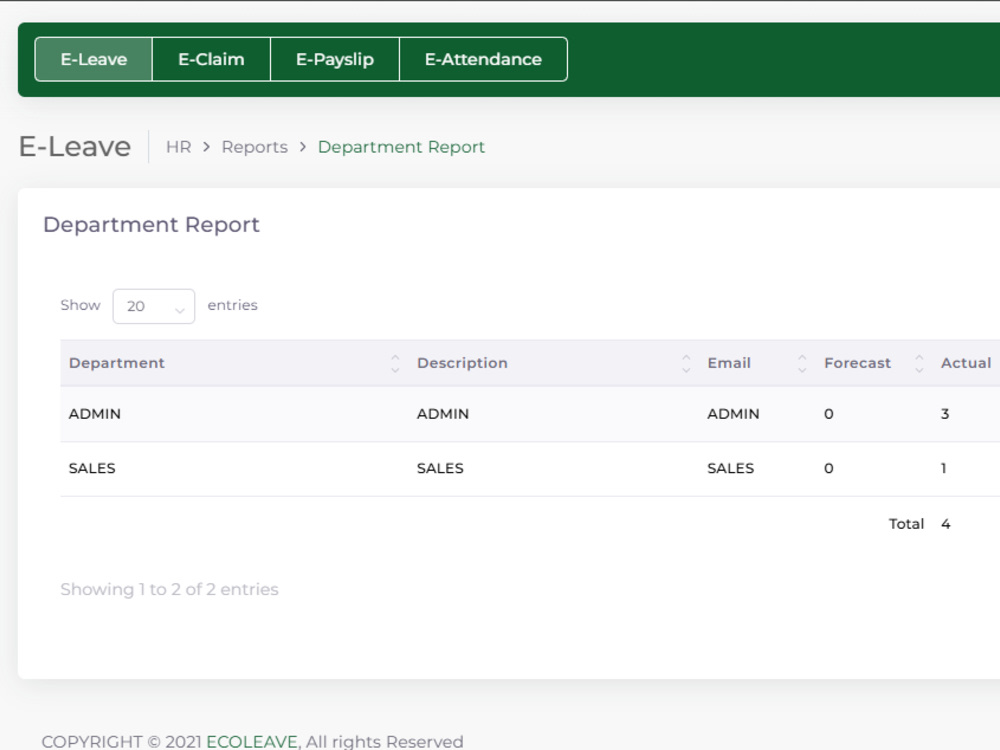Select the ADMIN description cell

(x=443, y=414)
